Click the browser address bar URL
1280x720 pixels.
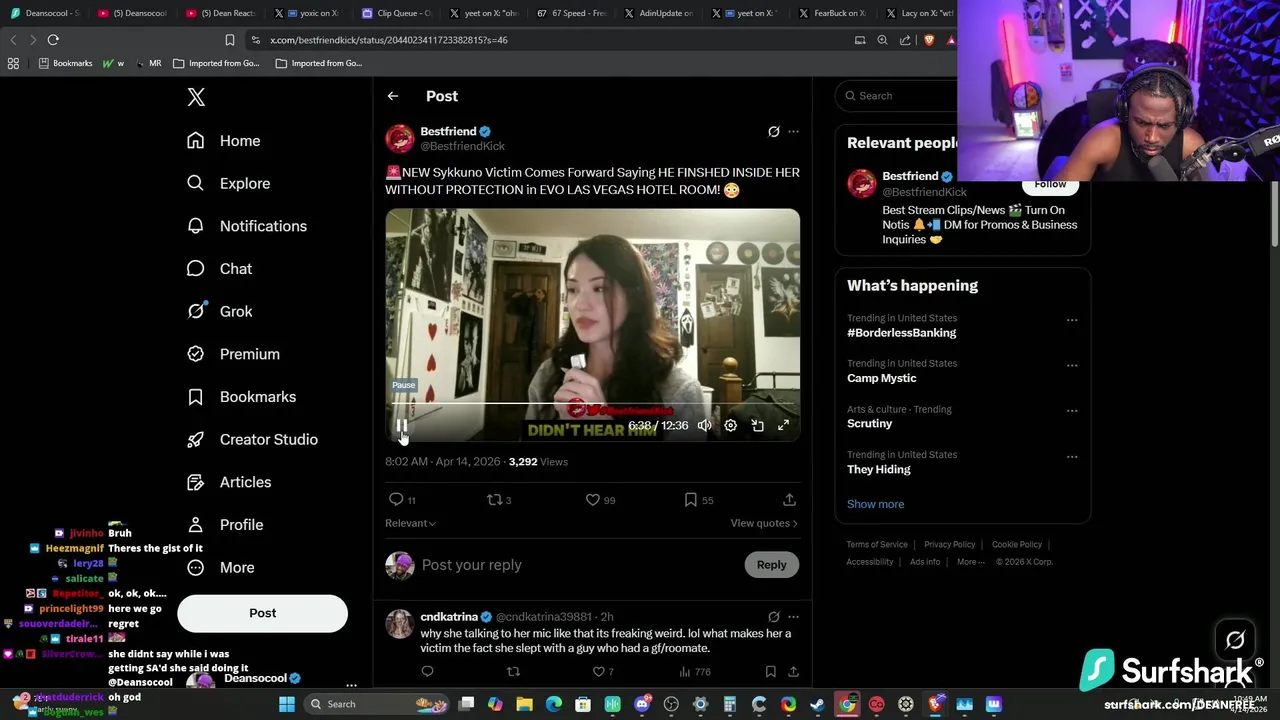point(389,40)
